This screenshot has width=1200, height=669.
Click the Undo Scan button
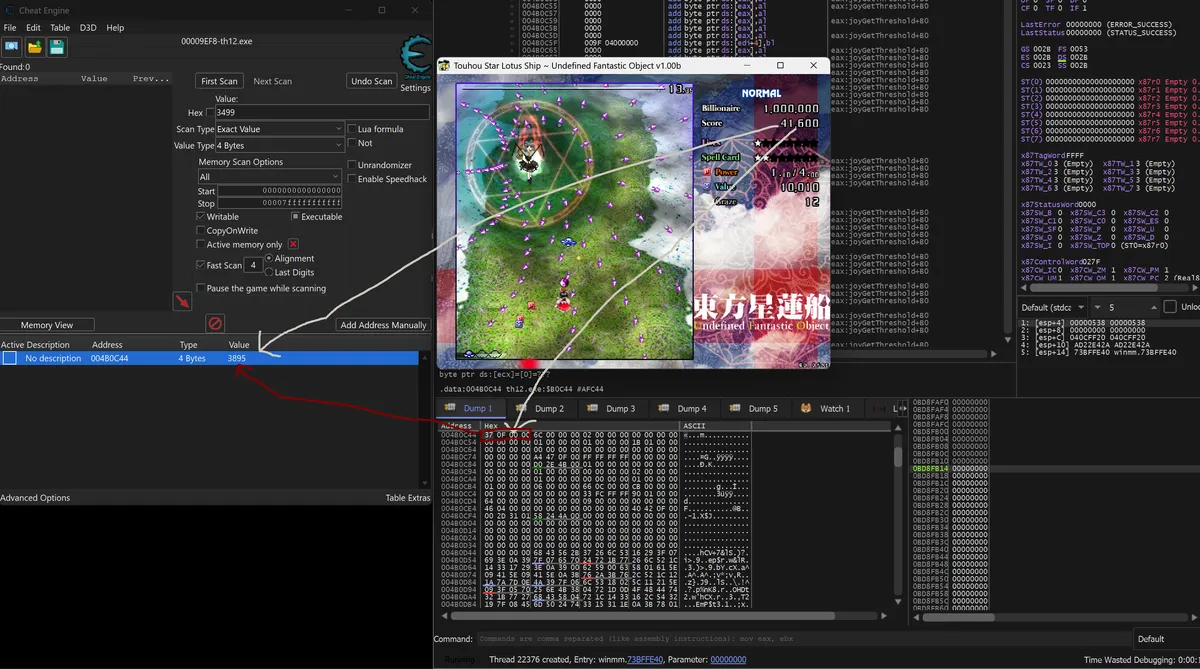pyautogui.click(x=371, y=81)
